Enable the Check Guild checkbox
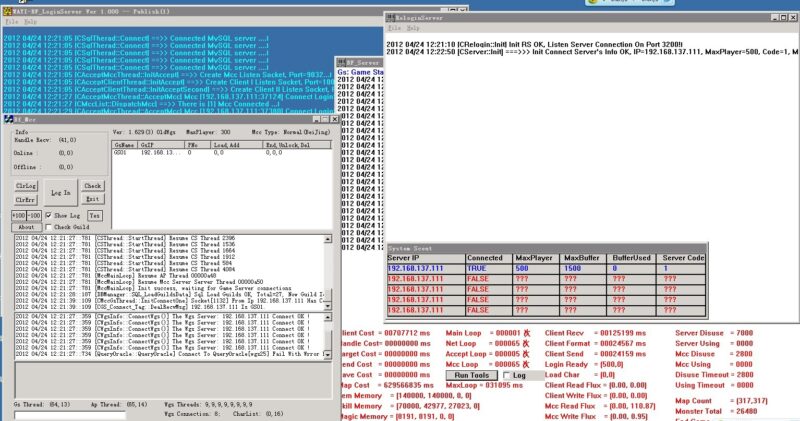The width and height of the screenshot is (800, 421). tap(50, 227)
